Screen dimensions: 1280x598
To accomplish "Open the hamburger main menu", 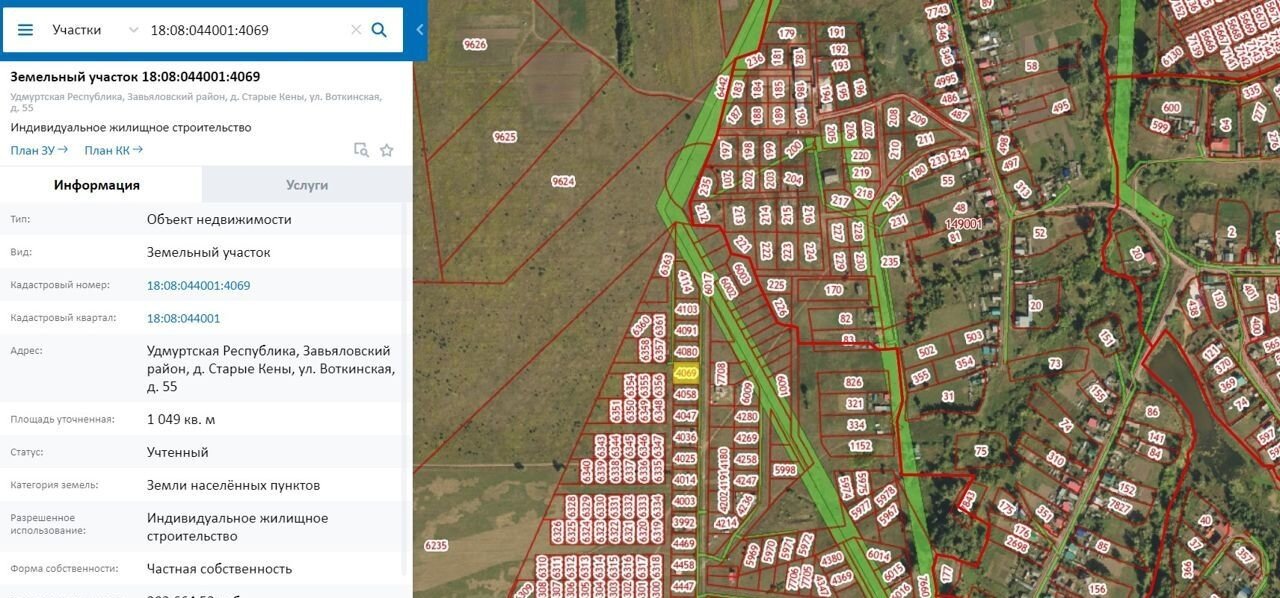I will click(26, 30).
